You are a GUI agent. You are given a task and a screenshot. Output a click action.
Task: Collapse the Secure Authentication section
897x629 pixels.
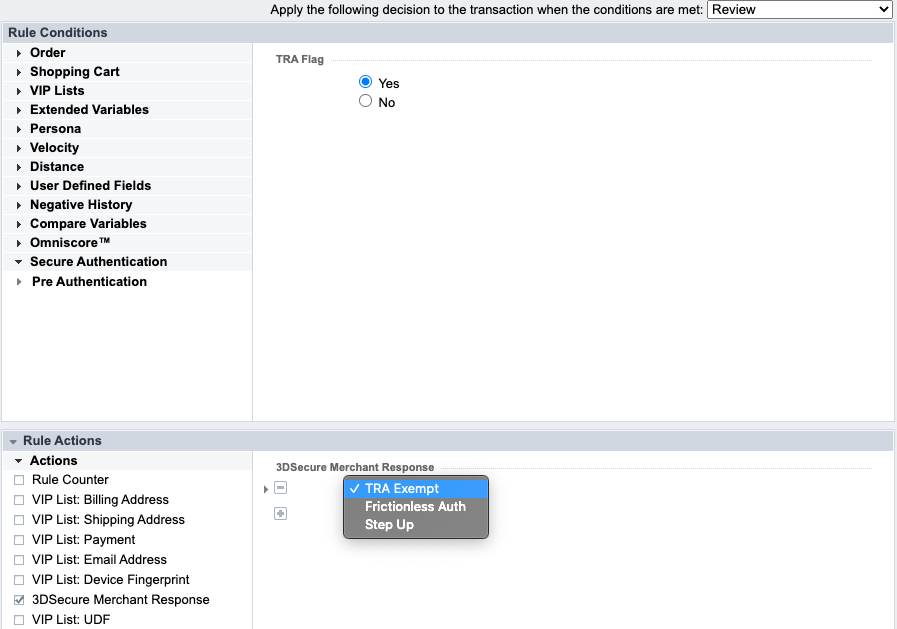coord(19,262)
